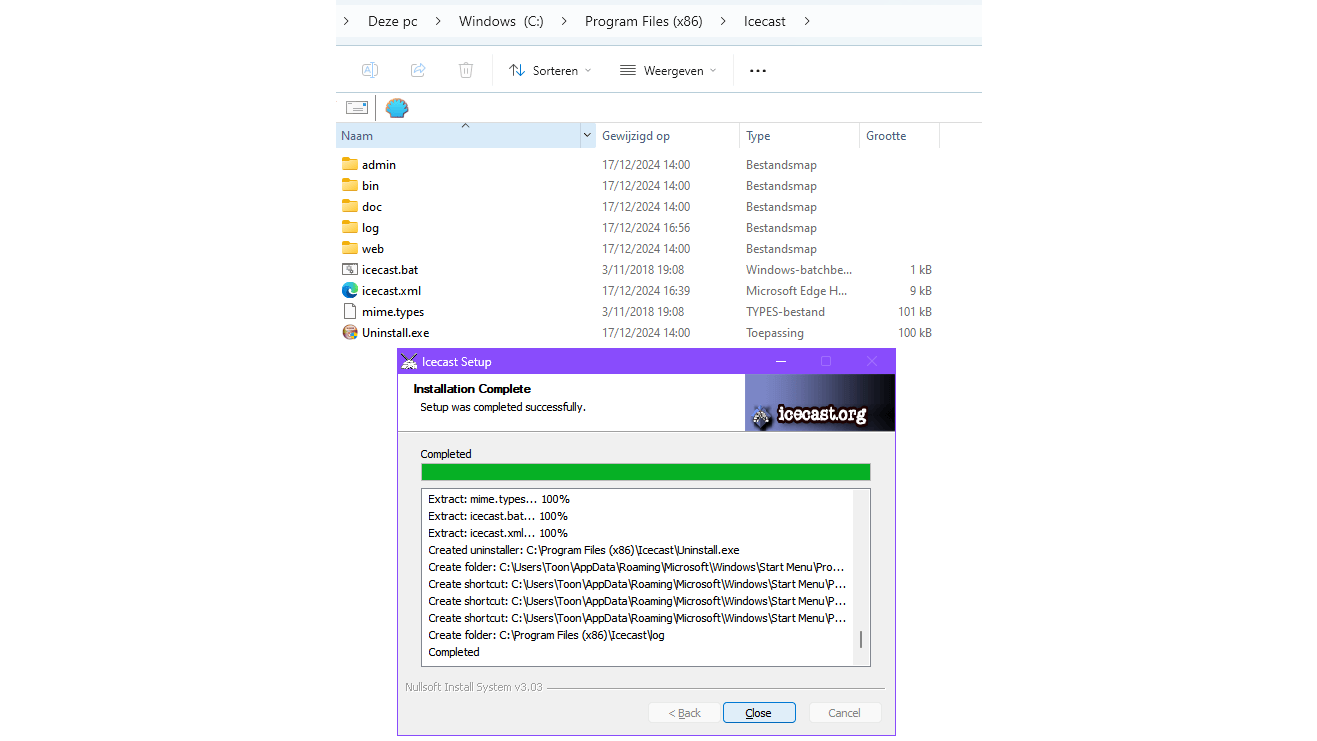The image size is (1317, 741).
Task: Click the Icecast Setup title bar icon
Action: tap(408, 362)
